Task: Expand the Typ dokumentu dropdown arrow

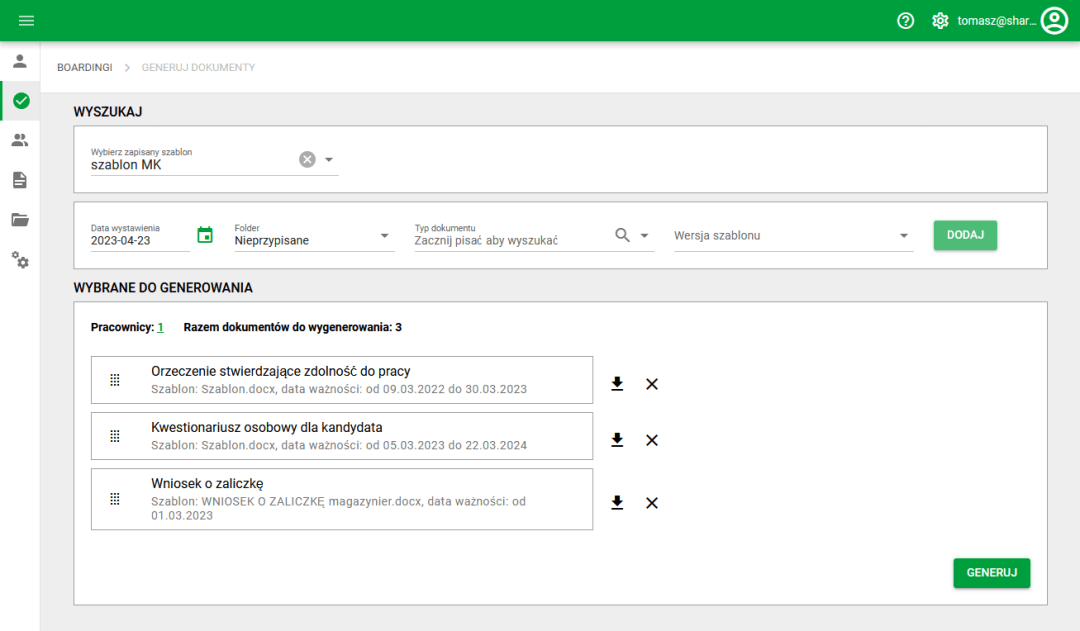Action: (645, 236)
